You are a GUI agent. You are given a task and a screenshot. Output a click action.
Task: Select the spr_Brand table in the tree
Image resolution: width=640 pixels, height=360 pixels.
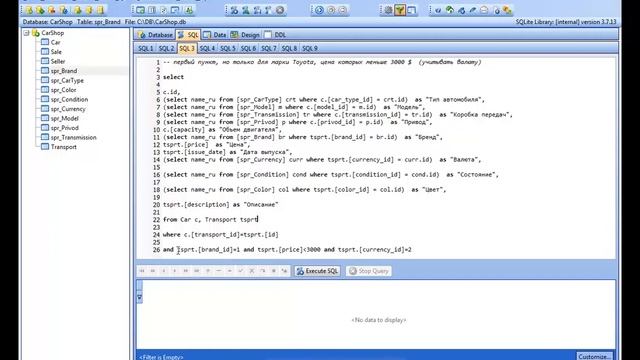coord(64,71)
